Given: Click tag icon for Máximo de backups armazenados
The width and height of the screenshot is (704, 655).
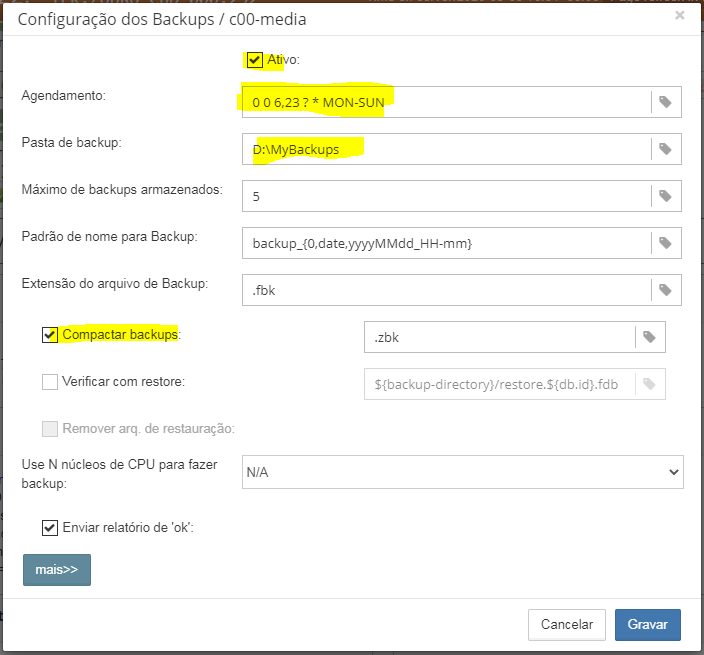Looking at the screenshot, I should point(665,196).
